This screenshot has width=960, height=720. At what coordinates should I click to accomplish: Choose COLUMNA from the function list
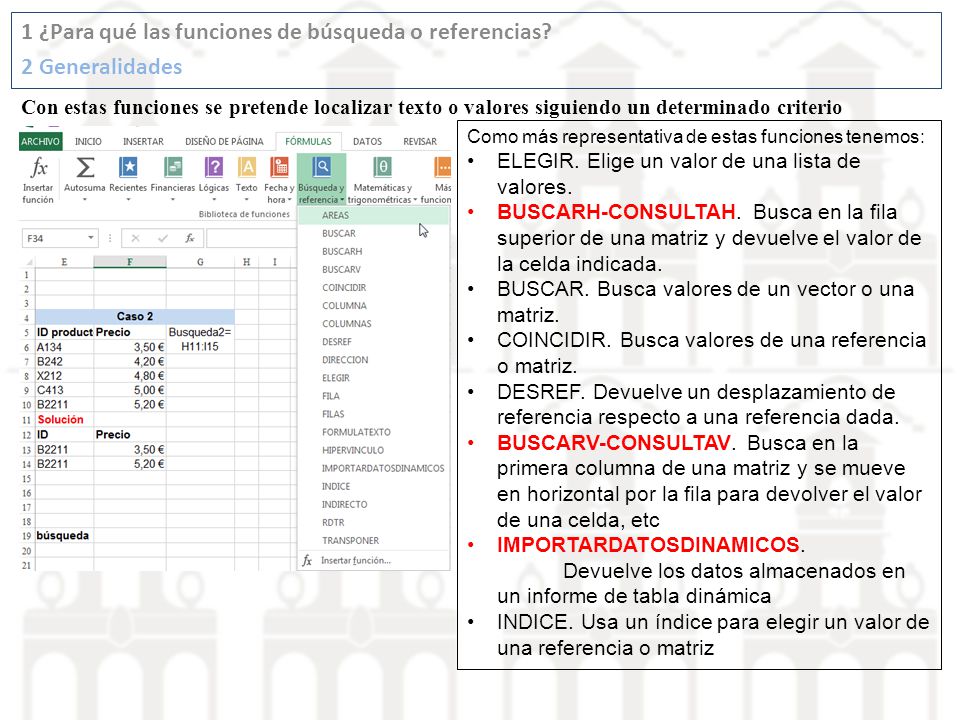point(373,306)
